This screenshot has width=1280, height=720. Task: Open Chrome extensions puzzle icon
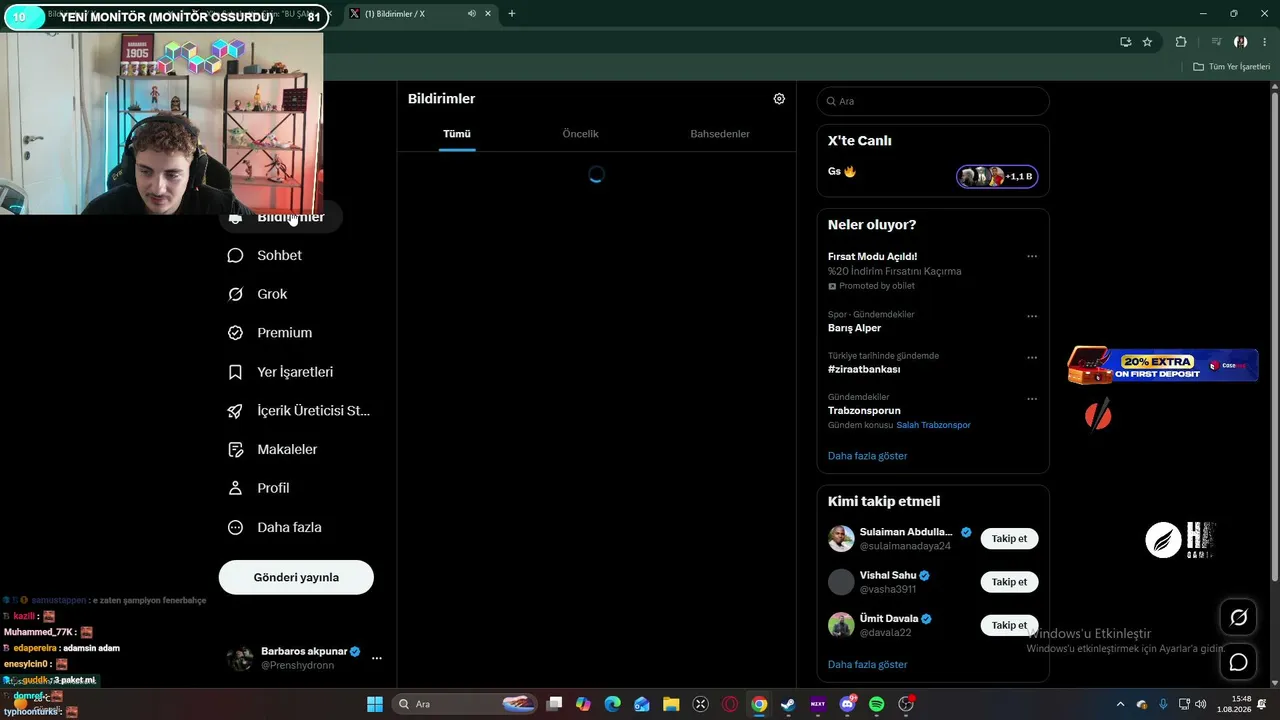[x=1181, y=42]
